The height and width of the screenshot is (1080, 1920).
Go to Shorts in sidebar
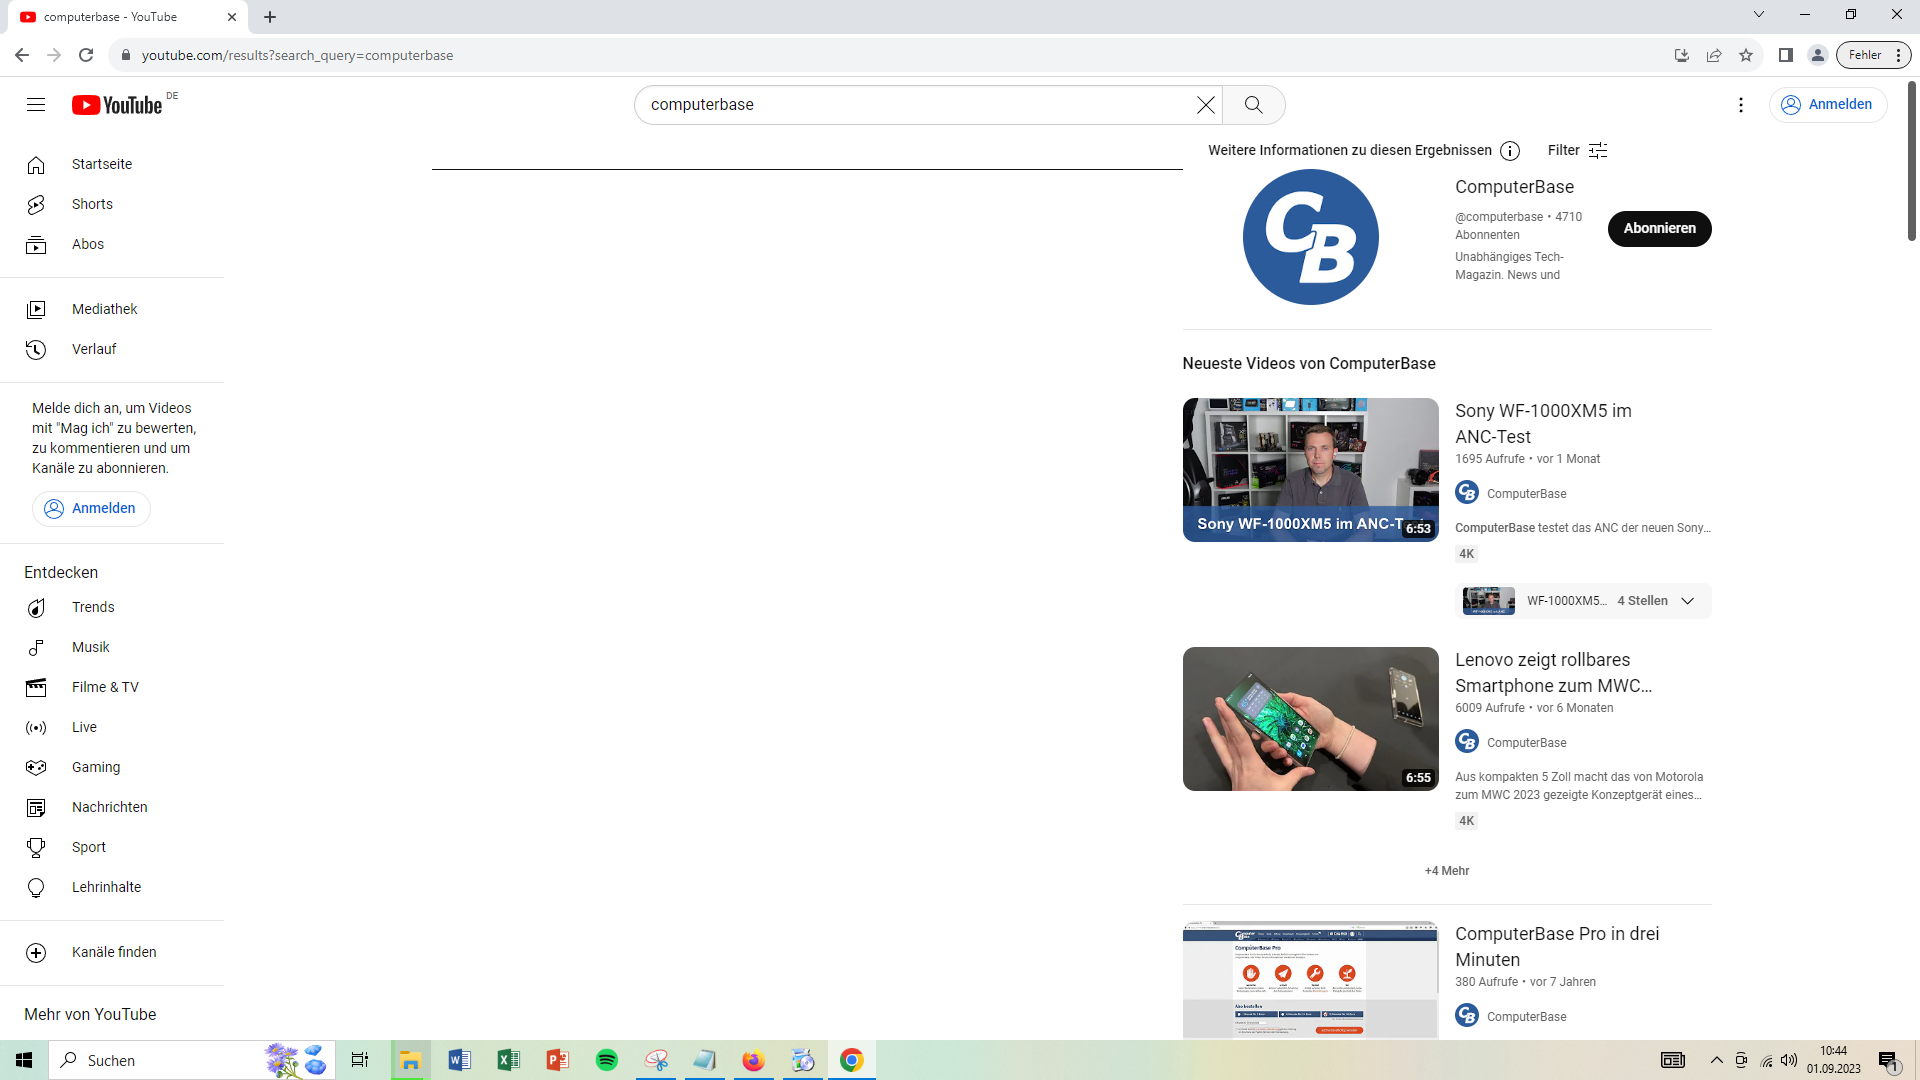coord(92,204)
